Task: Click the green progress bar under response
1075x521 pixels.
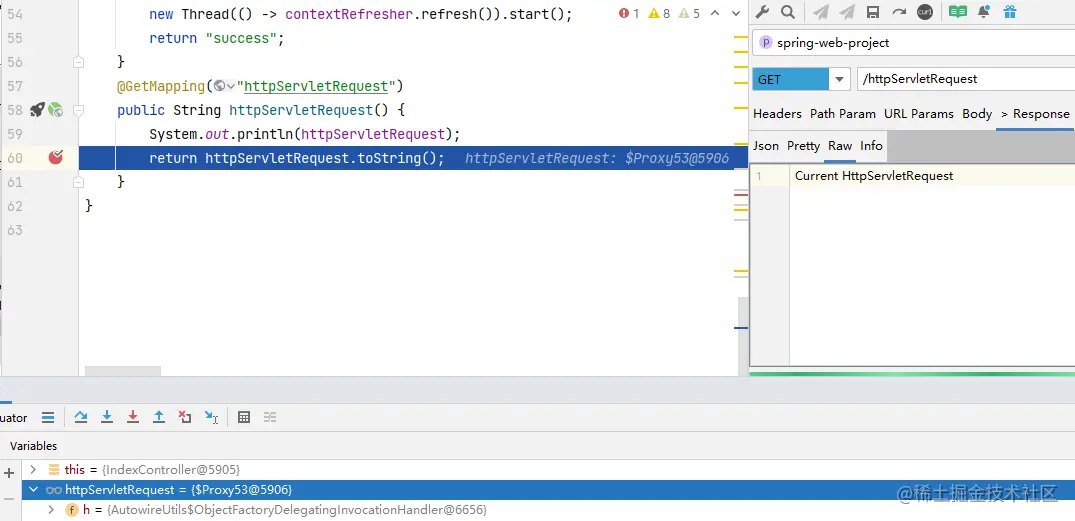Action: [912, 374]
